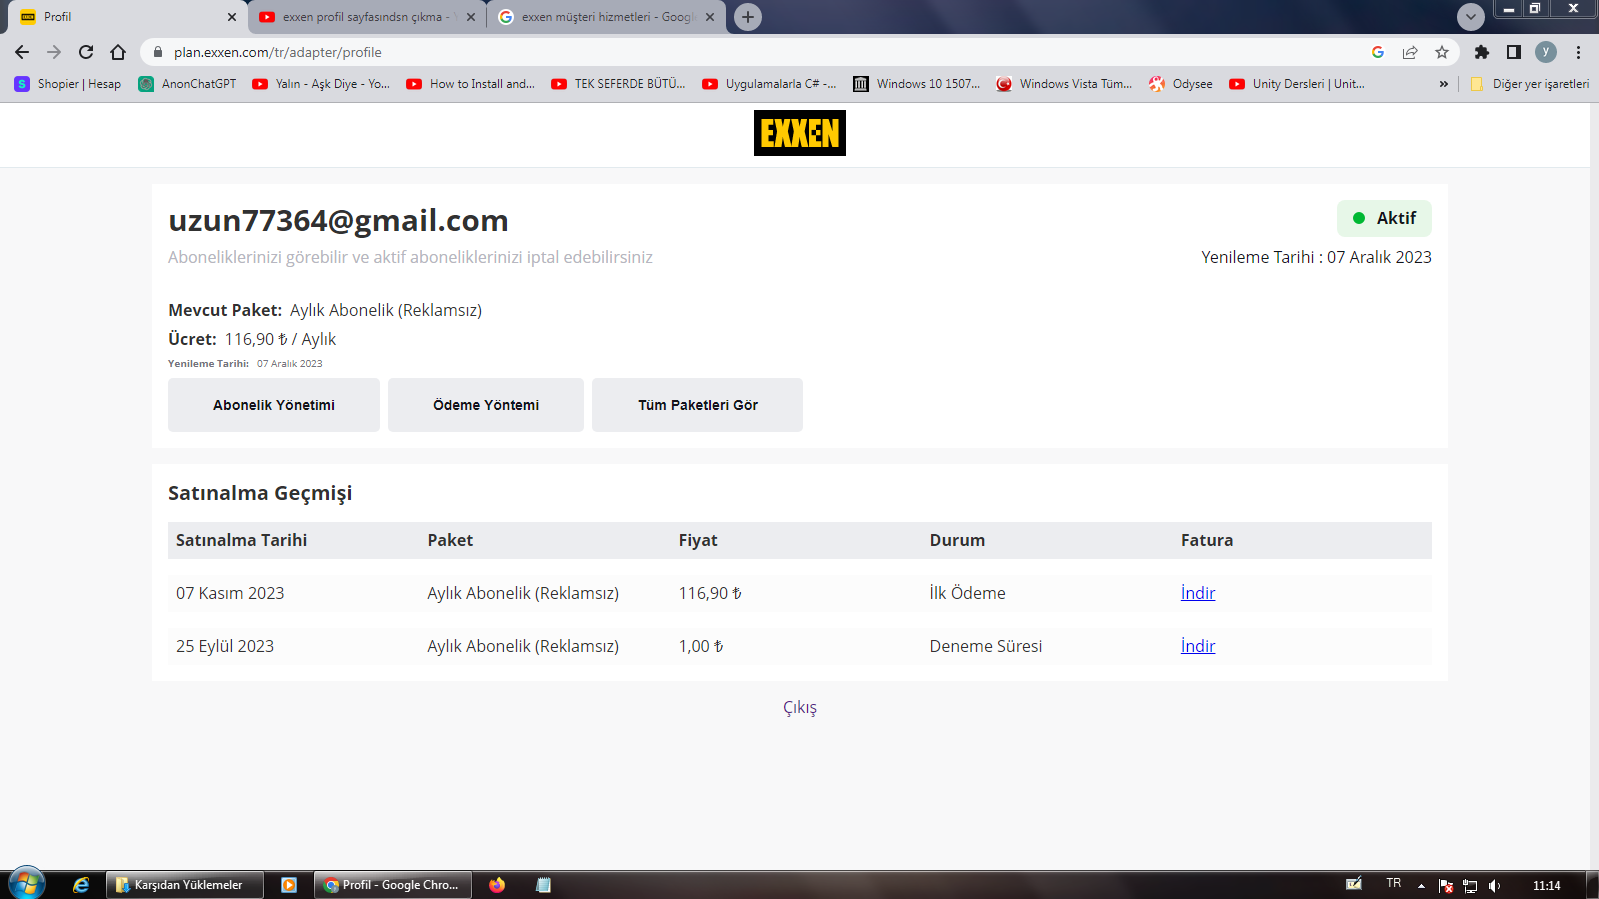
Task: Go forward in browser history
Action: tap(54, 52)
